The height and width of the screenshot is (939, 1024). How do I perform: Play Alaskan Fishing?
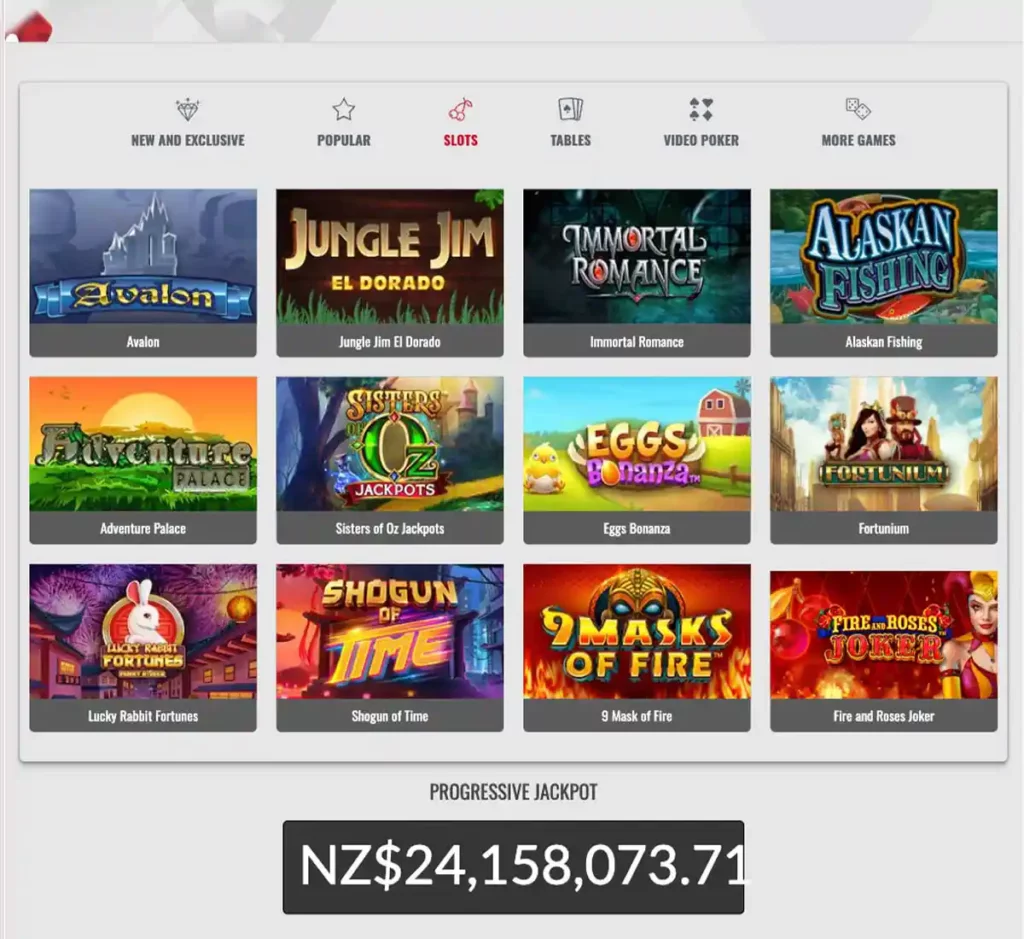pos(883,260)
